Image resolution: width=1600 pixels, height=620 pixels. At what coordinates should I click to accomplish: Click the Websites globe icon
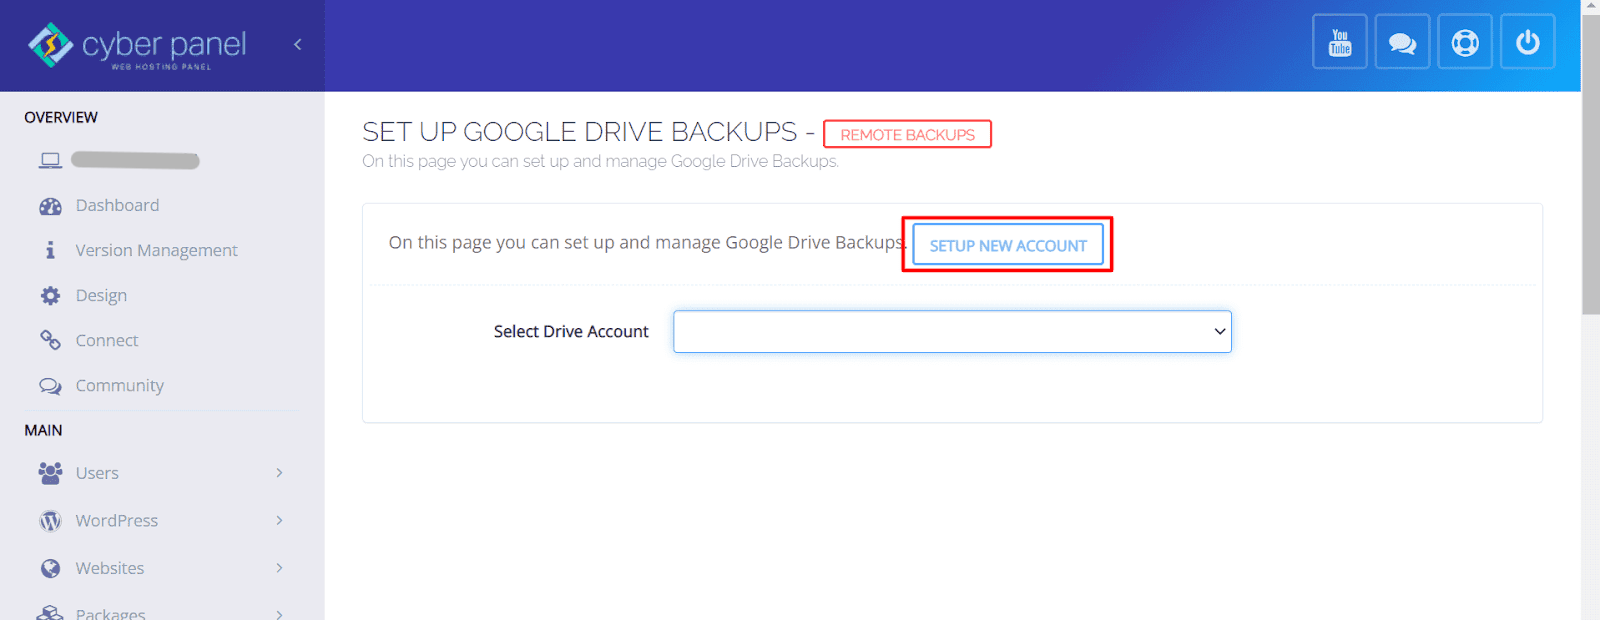pyautogui.click(x=50, y=568)
